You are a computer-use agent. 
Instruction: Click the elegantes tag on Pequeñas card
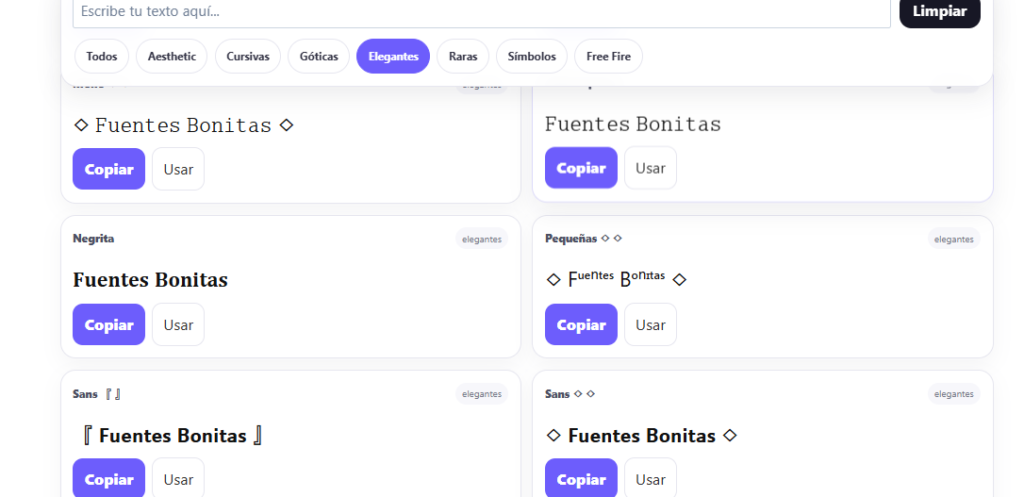954,239
